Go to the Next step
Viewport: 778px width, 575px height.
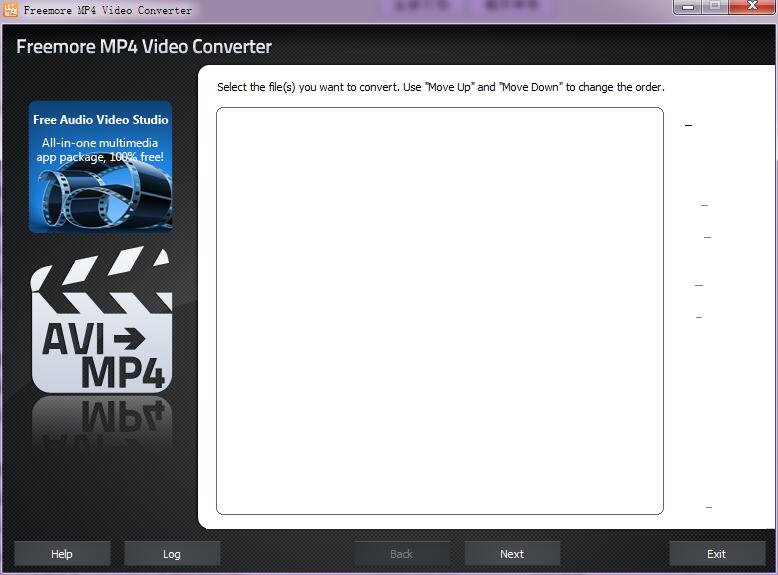[x=512, y=554]
